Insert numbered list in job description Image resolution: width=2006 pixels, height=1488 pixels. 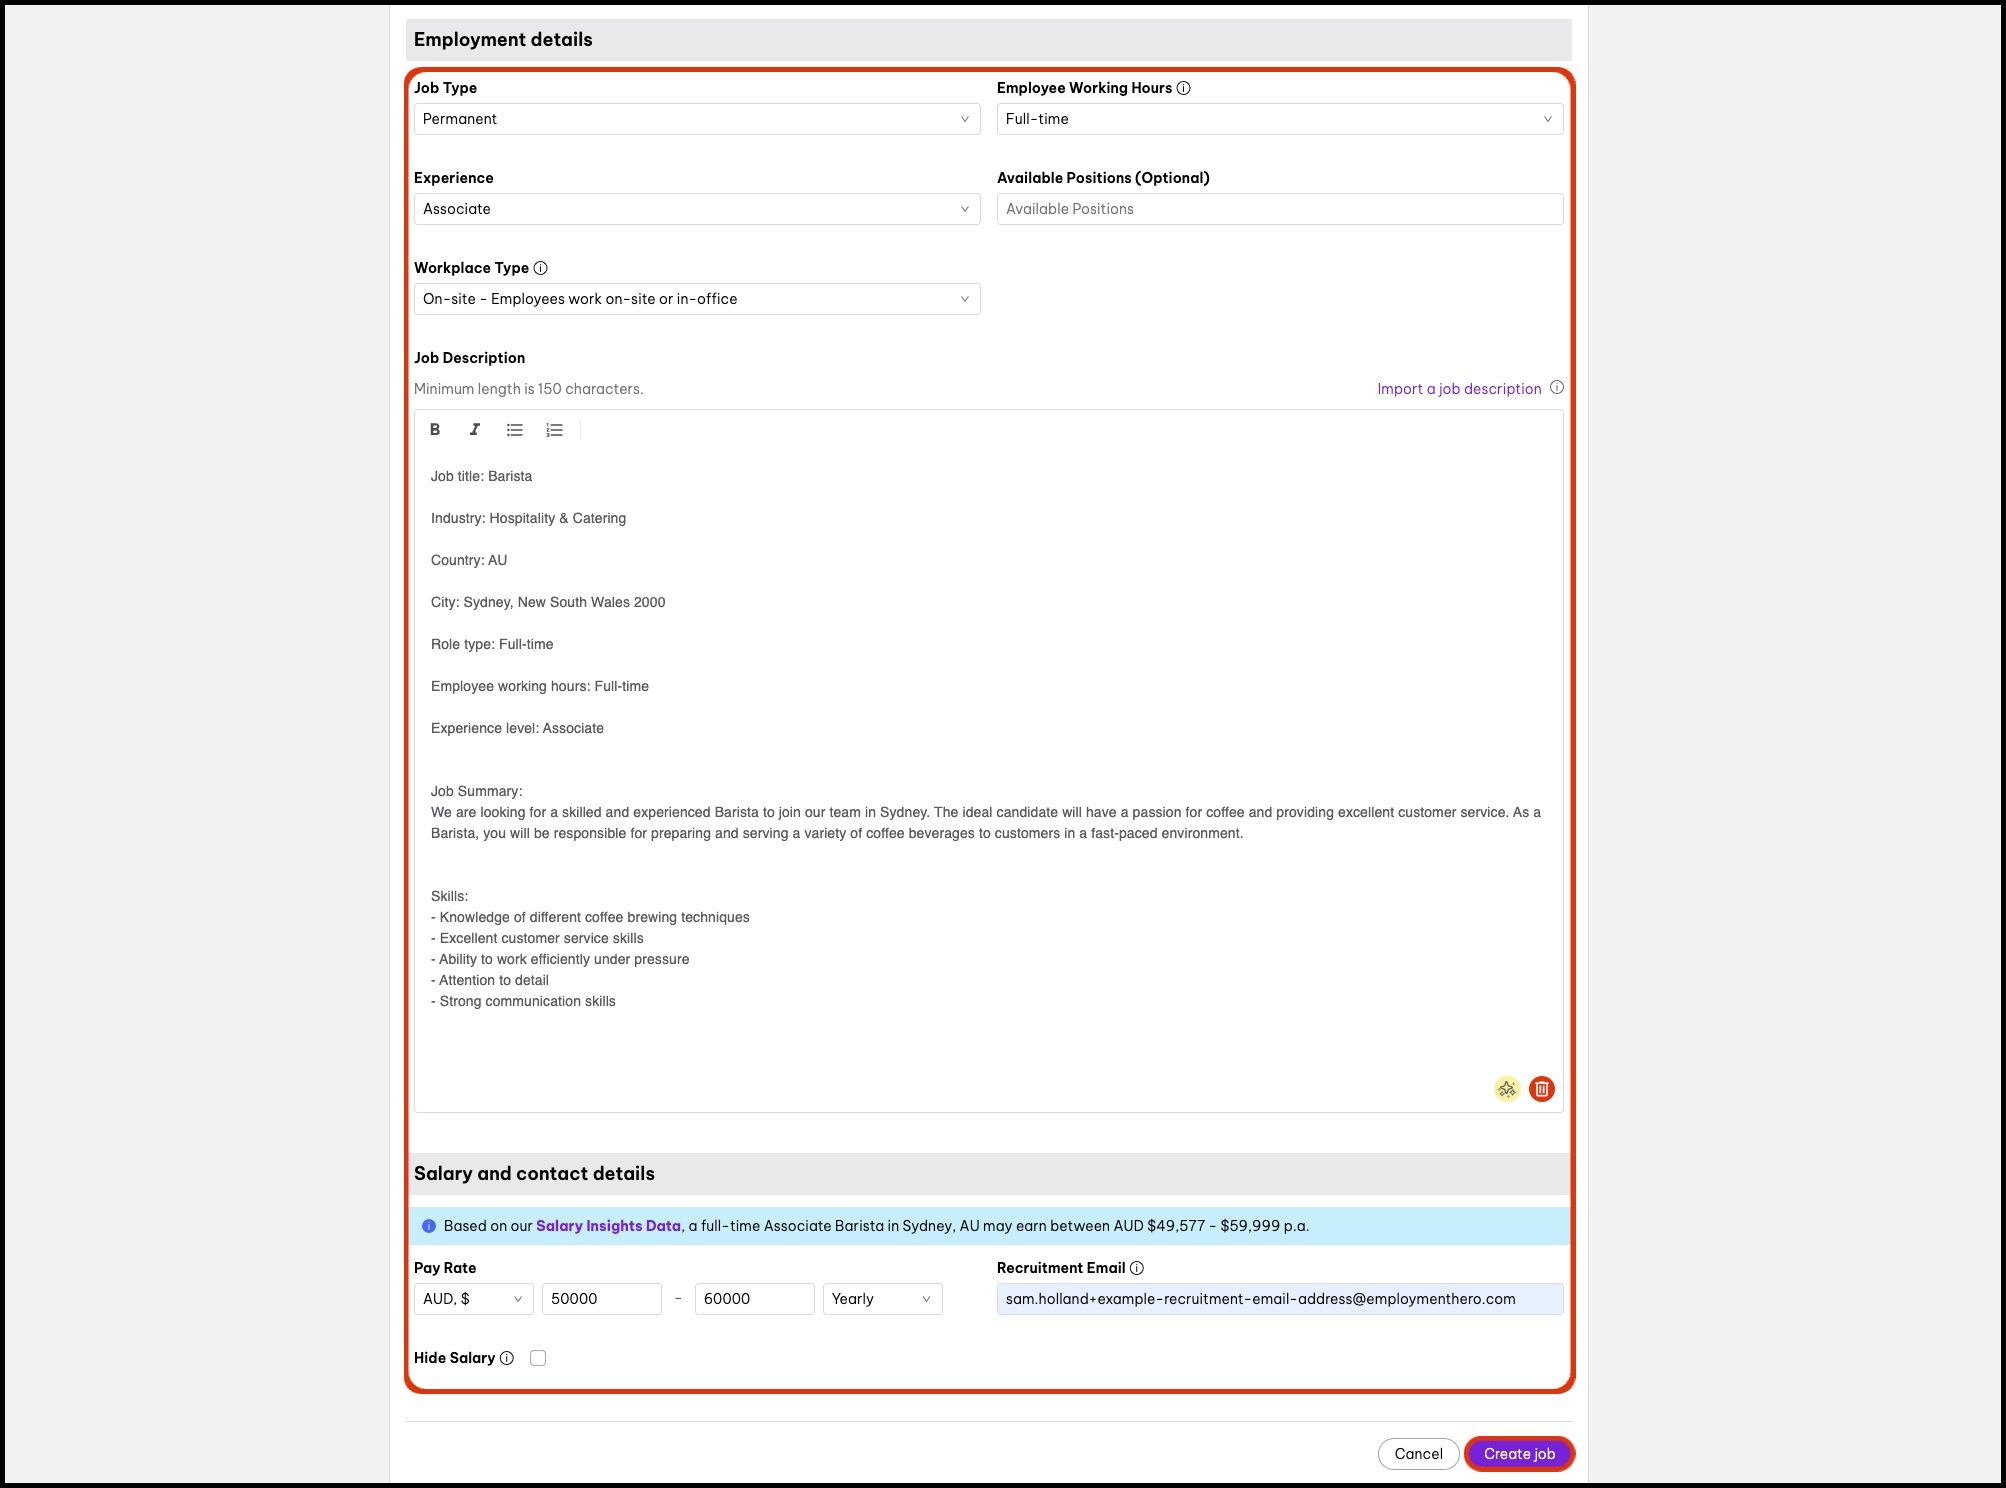click(555, 430)
